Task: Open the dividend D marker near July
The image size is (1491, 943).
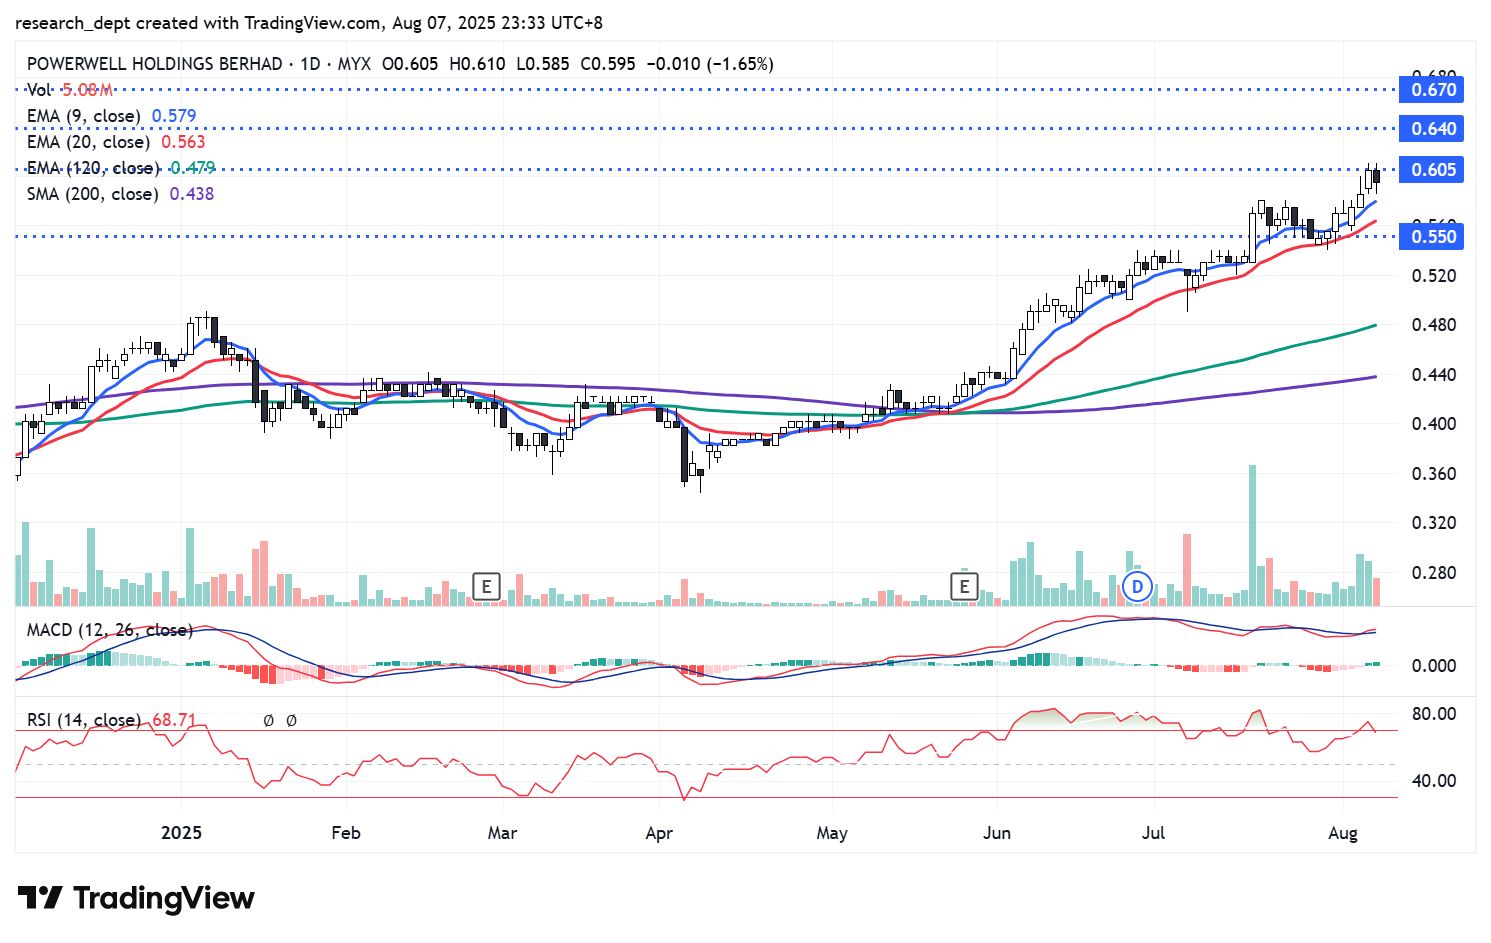Action: [x=1136, y=586]
